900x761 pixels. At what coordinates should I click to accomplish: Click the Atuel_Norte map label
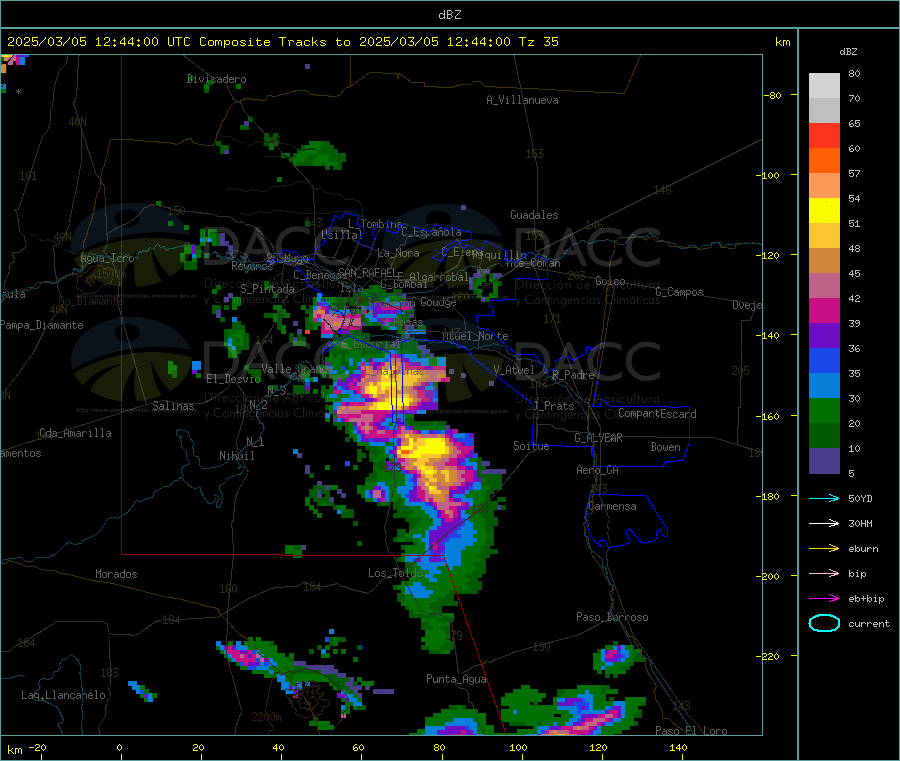(475, 336)
